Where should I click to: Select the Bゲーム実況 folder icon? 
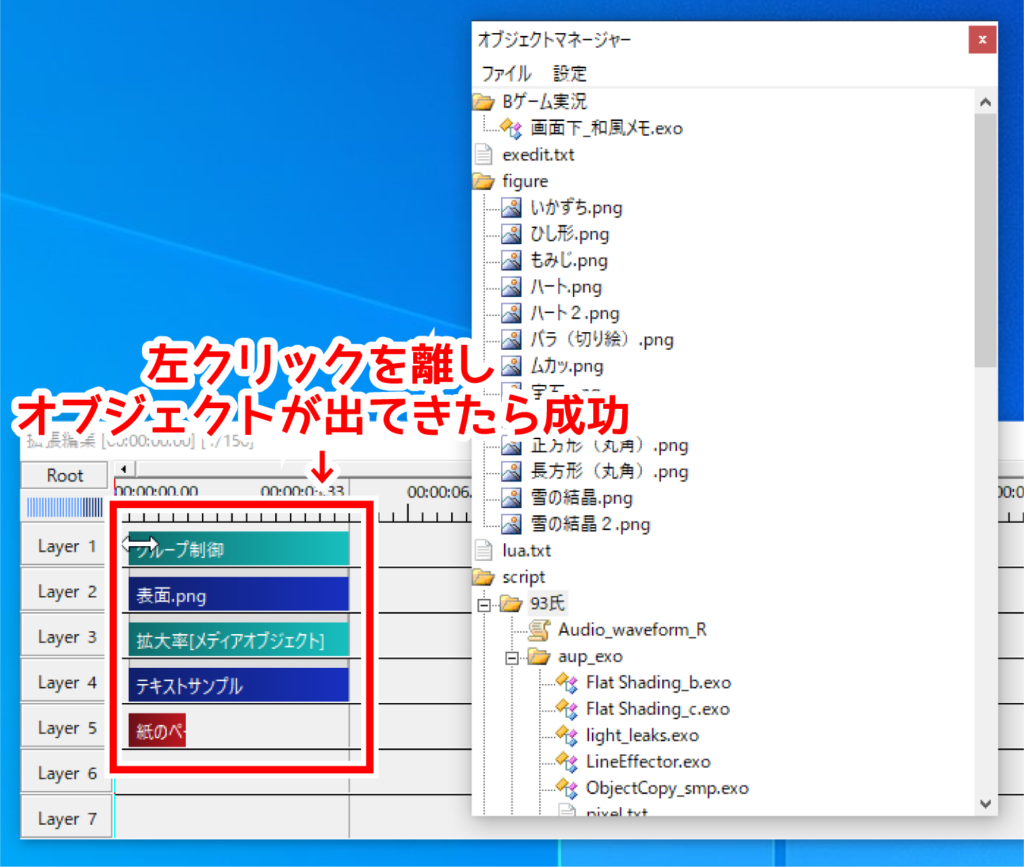coord(484,102)
